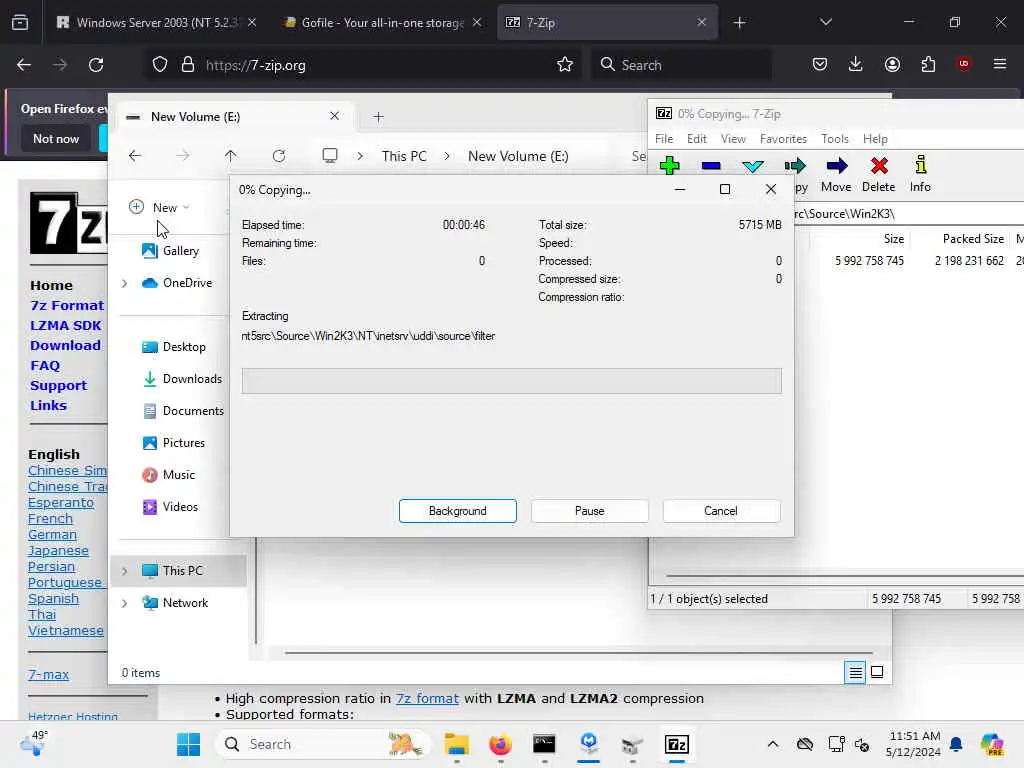Open Tools menu in 7-Zip
1024x768 pixels.
[835, 138]
